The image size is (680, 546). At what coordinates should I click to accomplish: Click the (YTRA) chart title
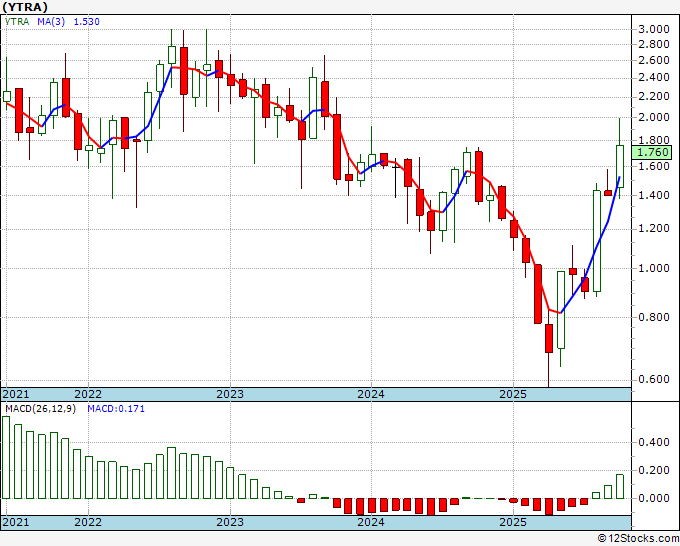pos(25,7)
